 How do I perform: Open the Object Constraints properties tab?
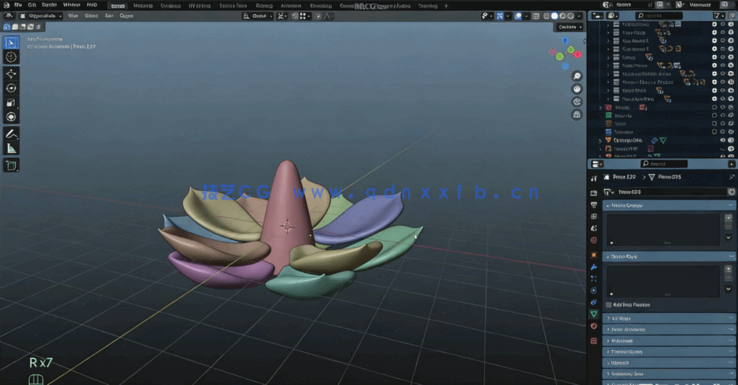pyautogui.click(x=594, y=302)
